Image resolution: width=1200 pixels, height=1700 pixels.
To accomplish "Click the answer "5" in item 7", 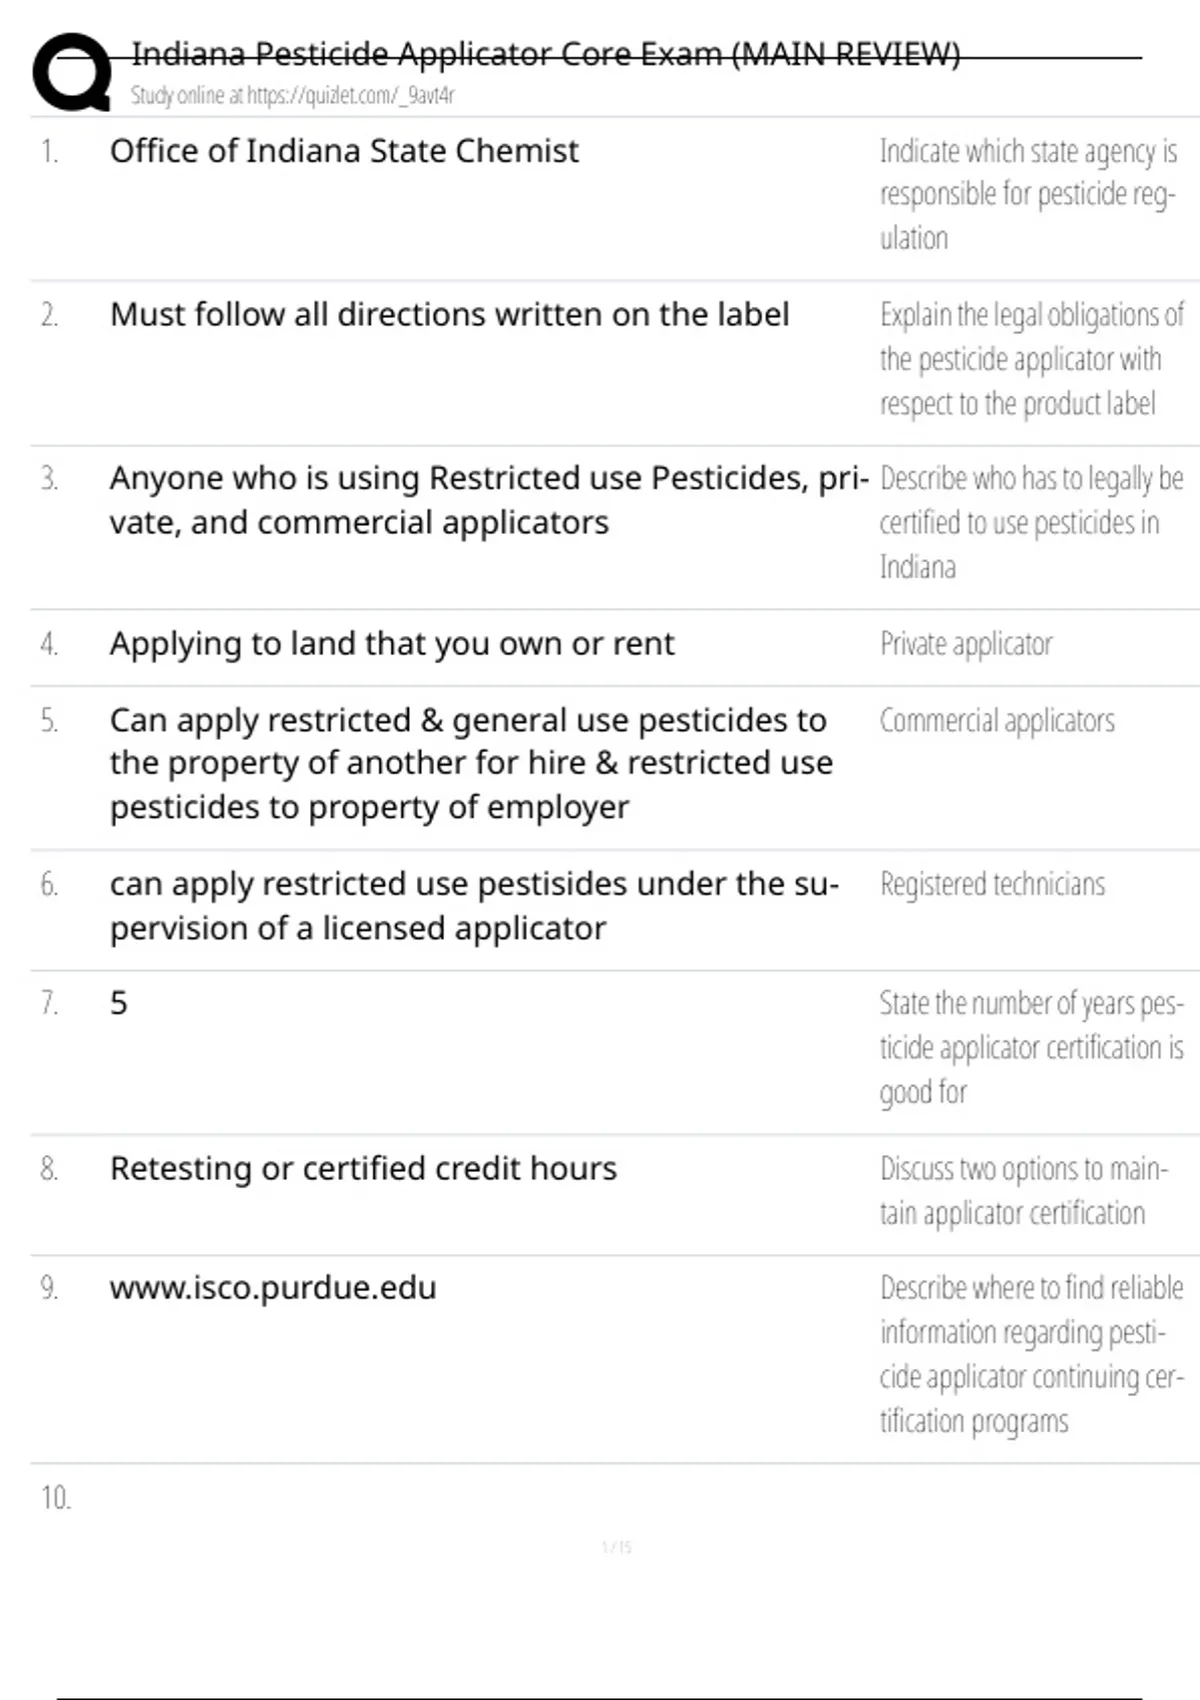I will (119, 1003).
